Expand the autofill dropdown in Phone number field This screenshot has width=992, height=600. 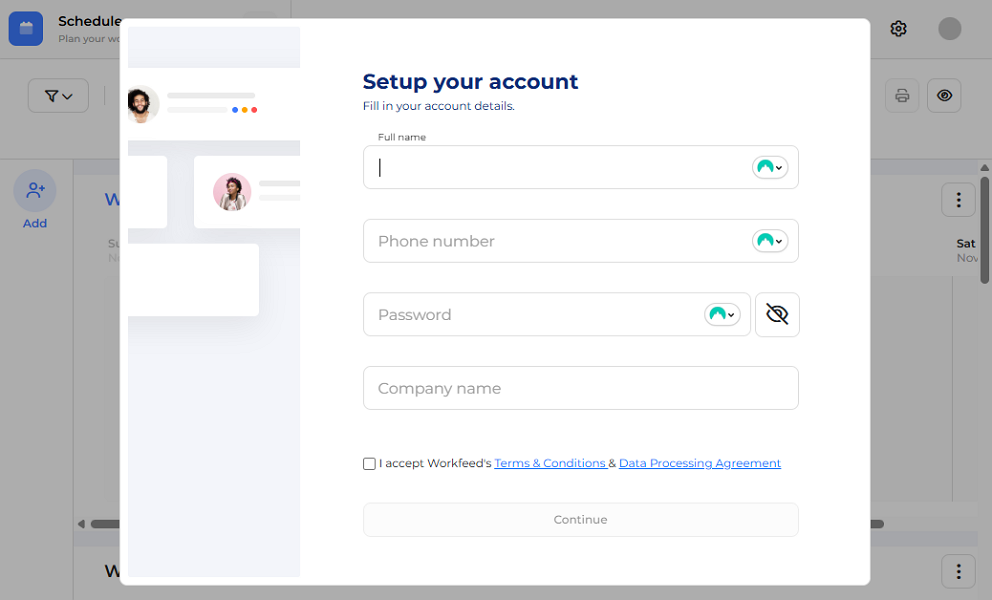pos(778,241)
